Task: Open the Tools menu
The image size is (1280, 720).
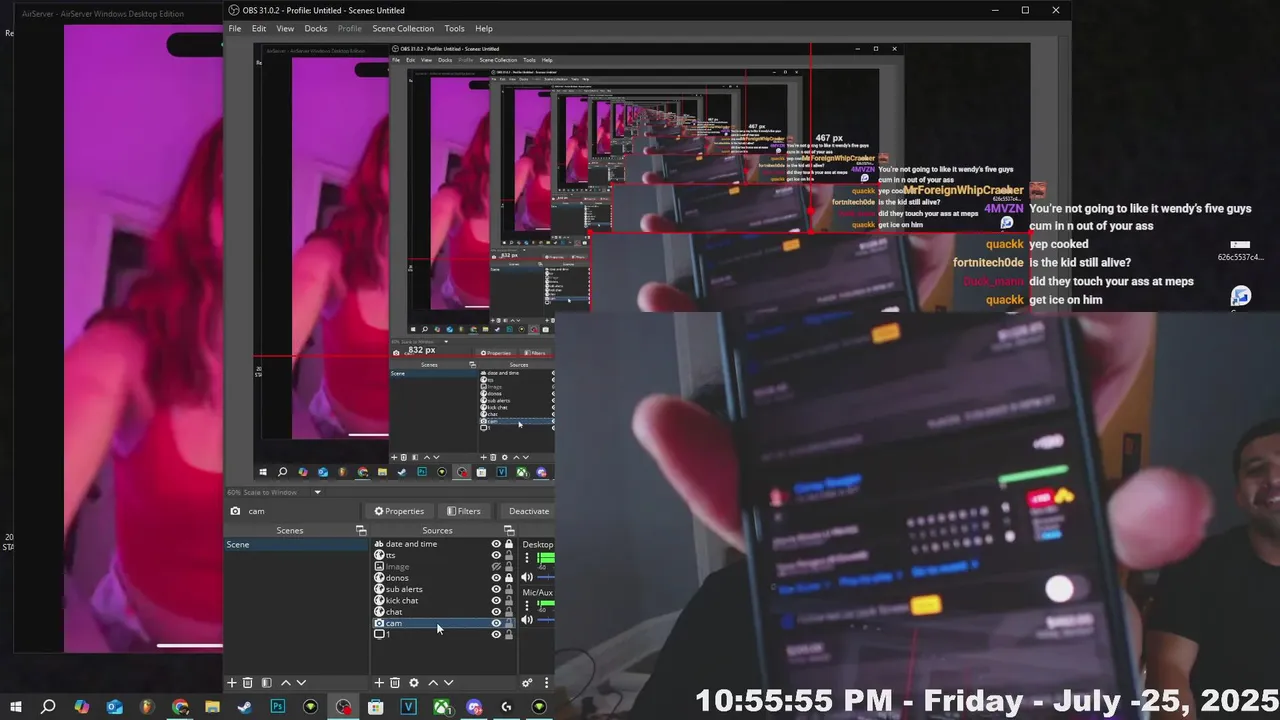Action: [x=454, y=28]
